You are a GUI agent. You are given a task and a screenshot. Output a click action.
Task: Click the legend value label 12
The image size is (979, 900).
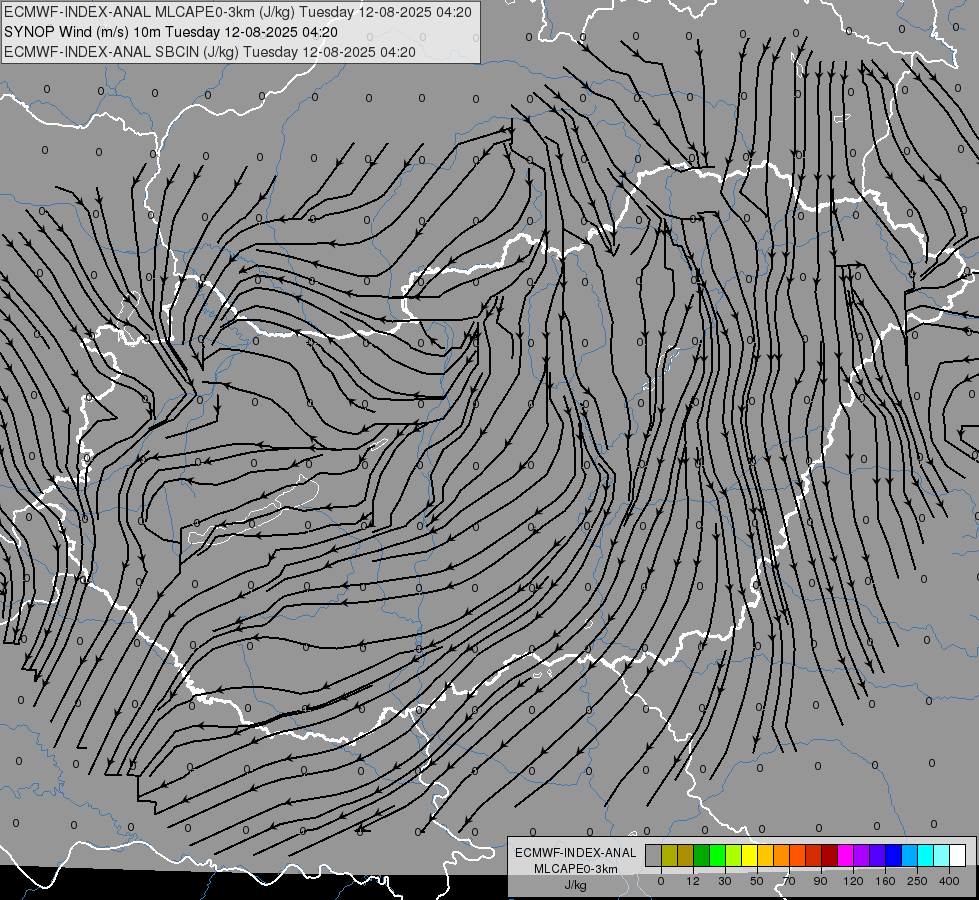pyautogui.click(x=693, y=881)
